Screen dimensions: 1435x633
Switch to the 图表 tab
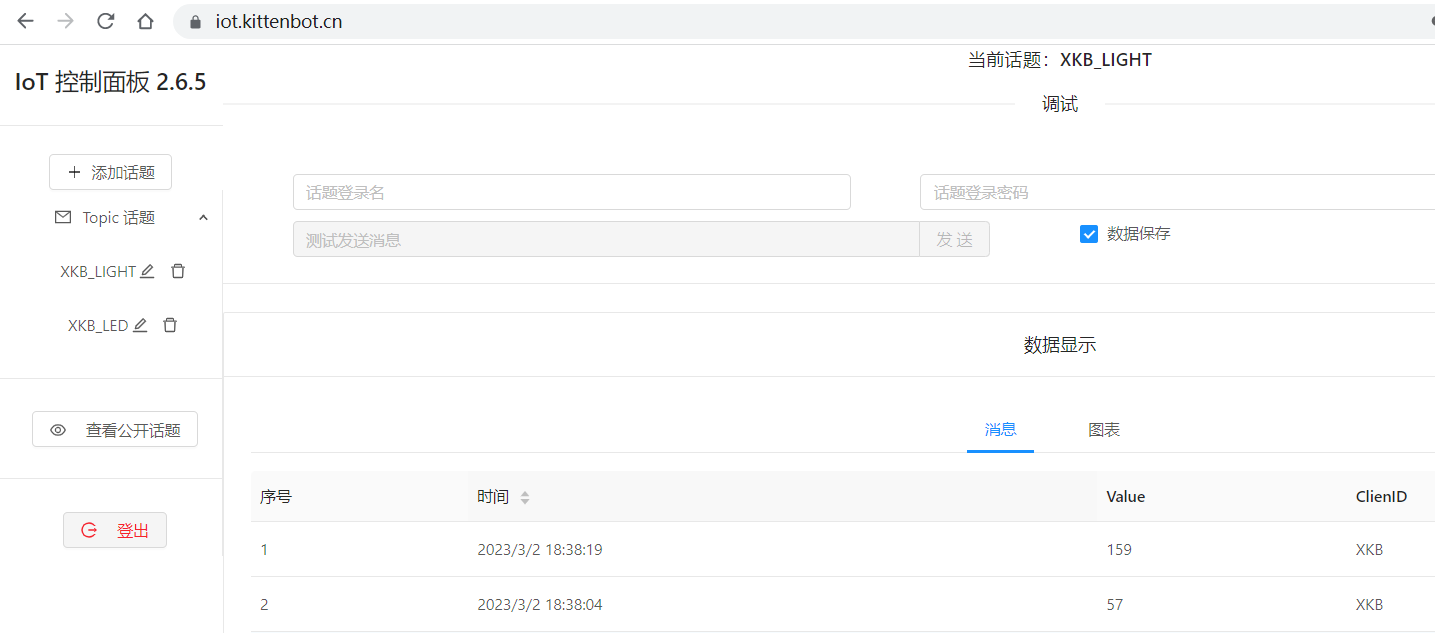coord(1104,430)
